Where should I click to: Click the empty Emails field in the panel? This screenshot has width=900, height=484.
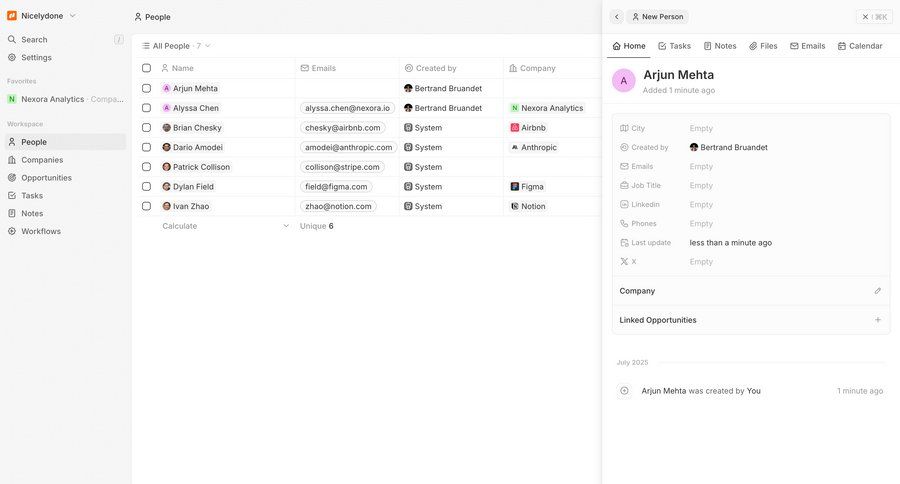(x=701, y=167)
